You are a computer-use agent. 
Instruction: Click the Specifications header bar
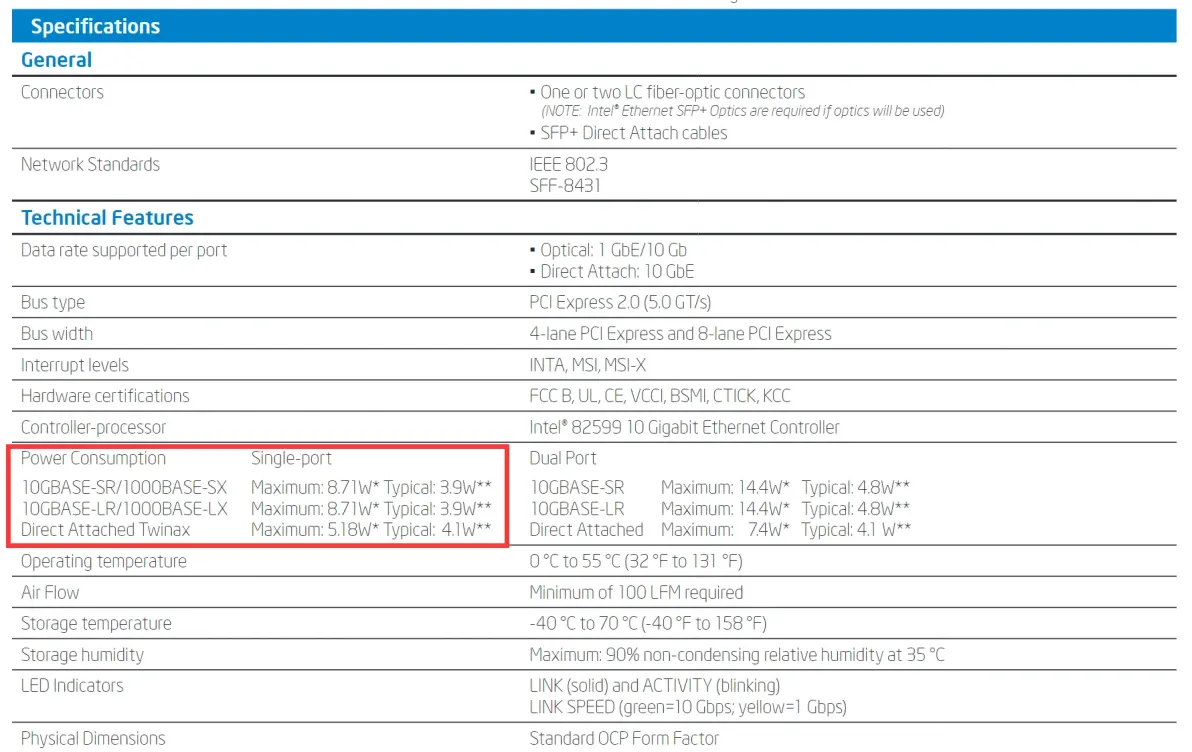pyautogui.click(x=95, y=27)
